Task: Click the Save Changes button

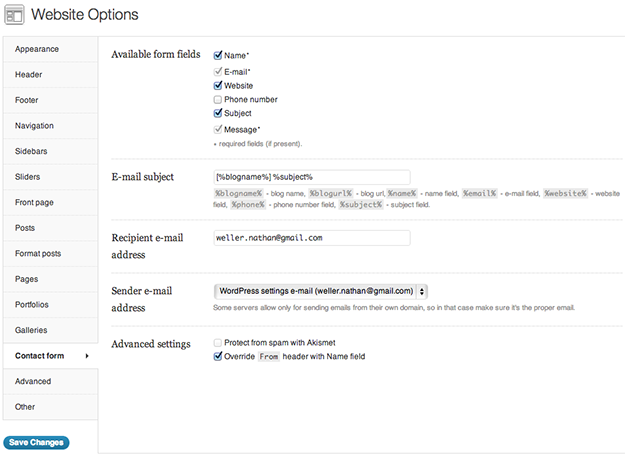Action: 36,442
